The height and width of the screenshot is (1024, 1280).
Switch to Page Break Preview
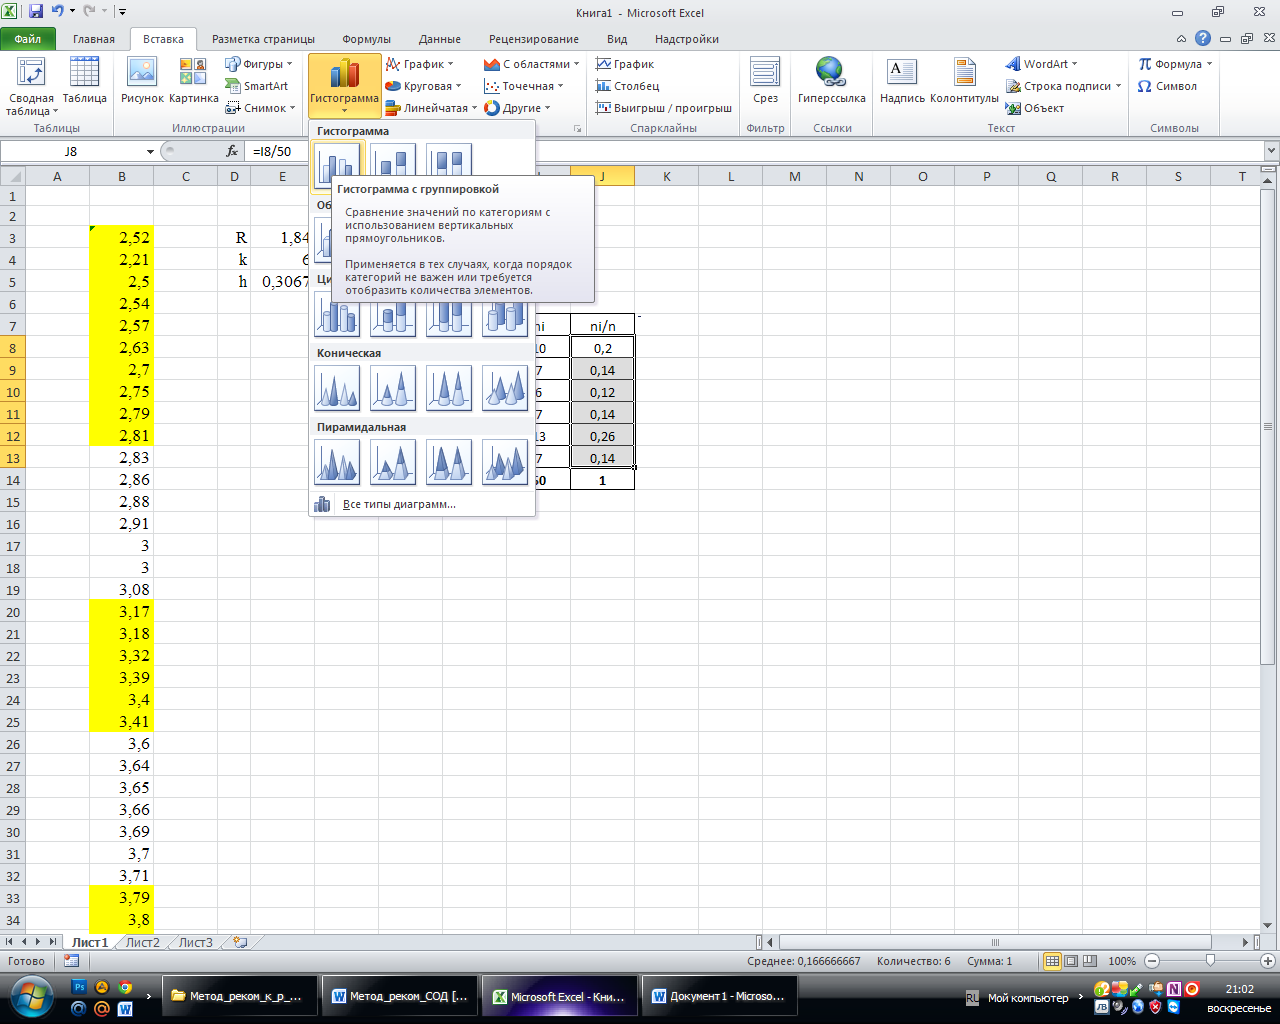pyautogui.click(x=1090, y=961)
